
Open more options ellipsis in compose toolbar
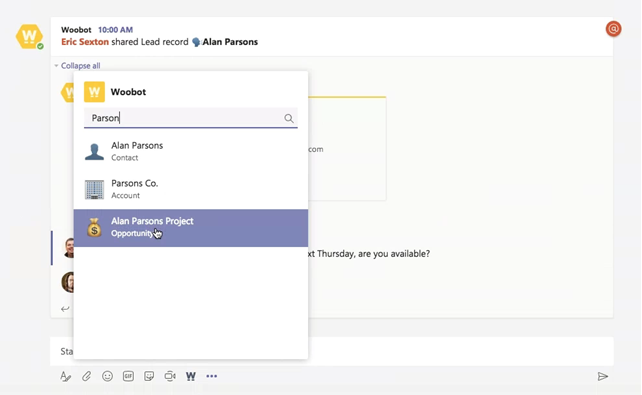click(x=212, y=376)
